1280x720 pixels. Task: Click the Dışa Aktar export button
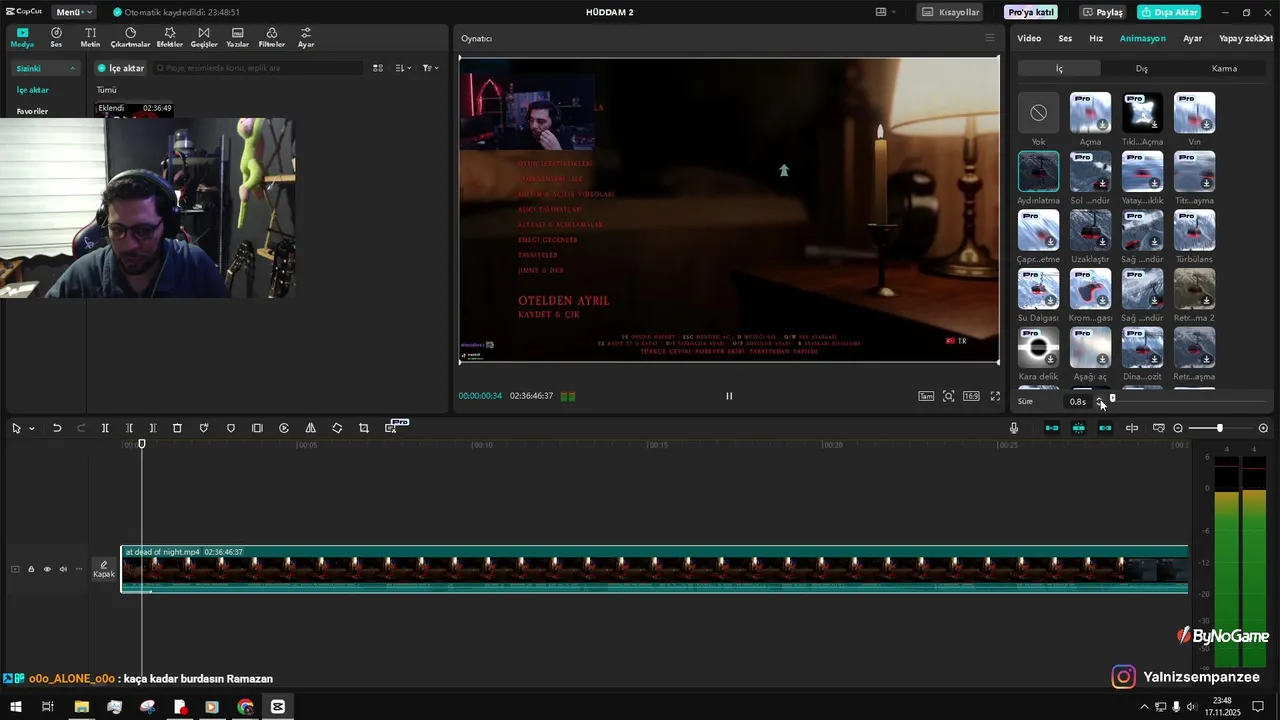pos(1169,12)
